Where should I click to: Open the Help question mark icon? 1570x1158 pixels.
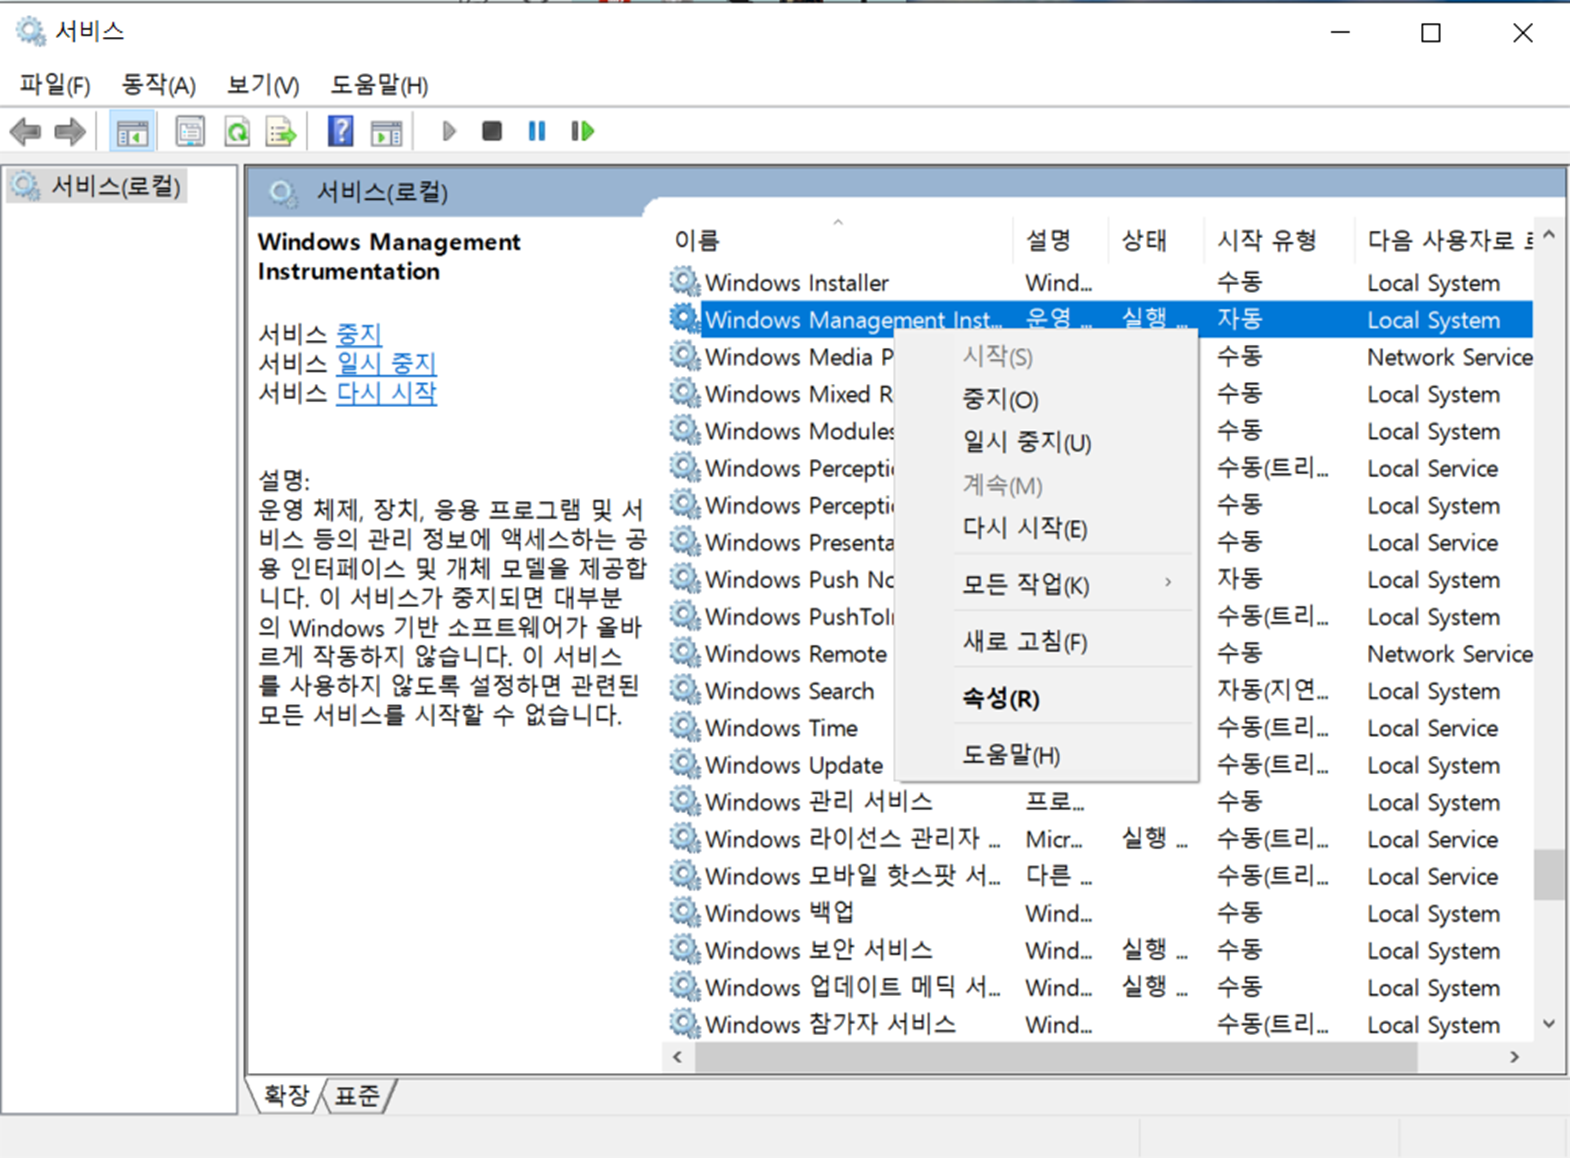(340, 131)
